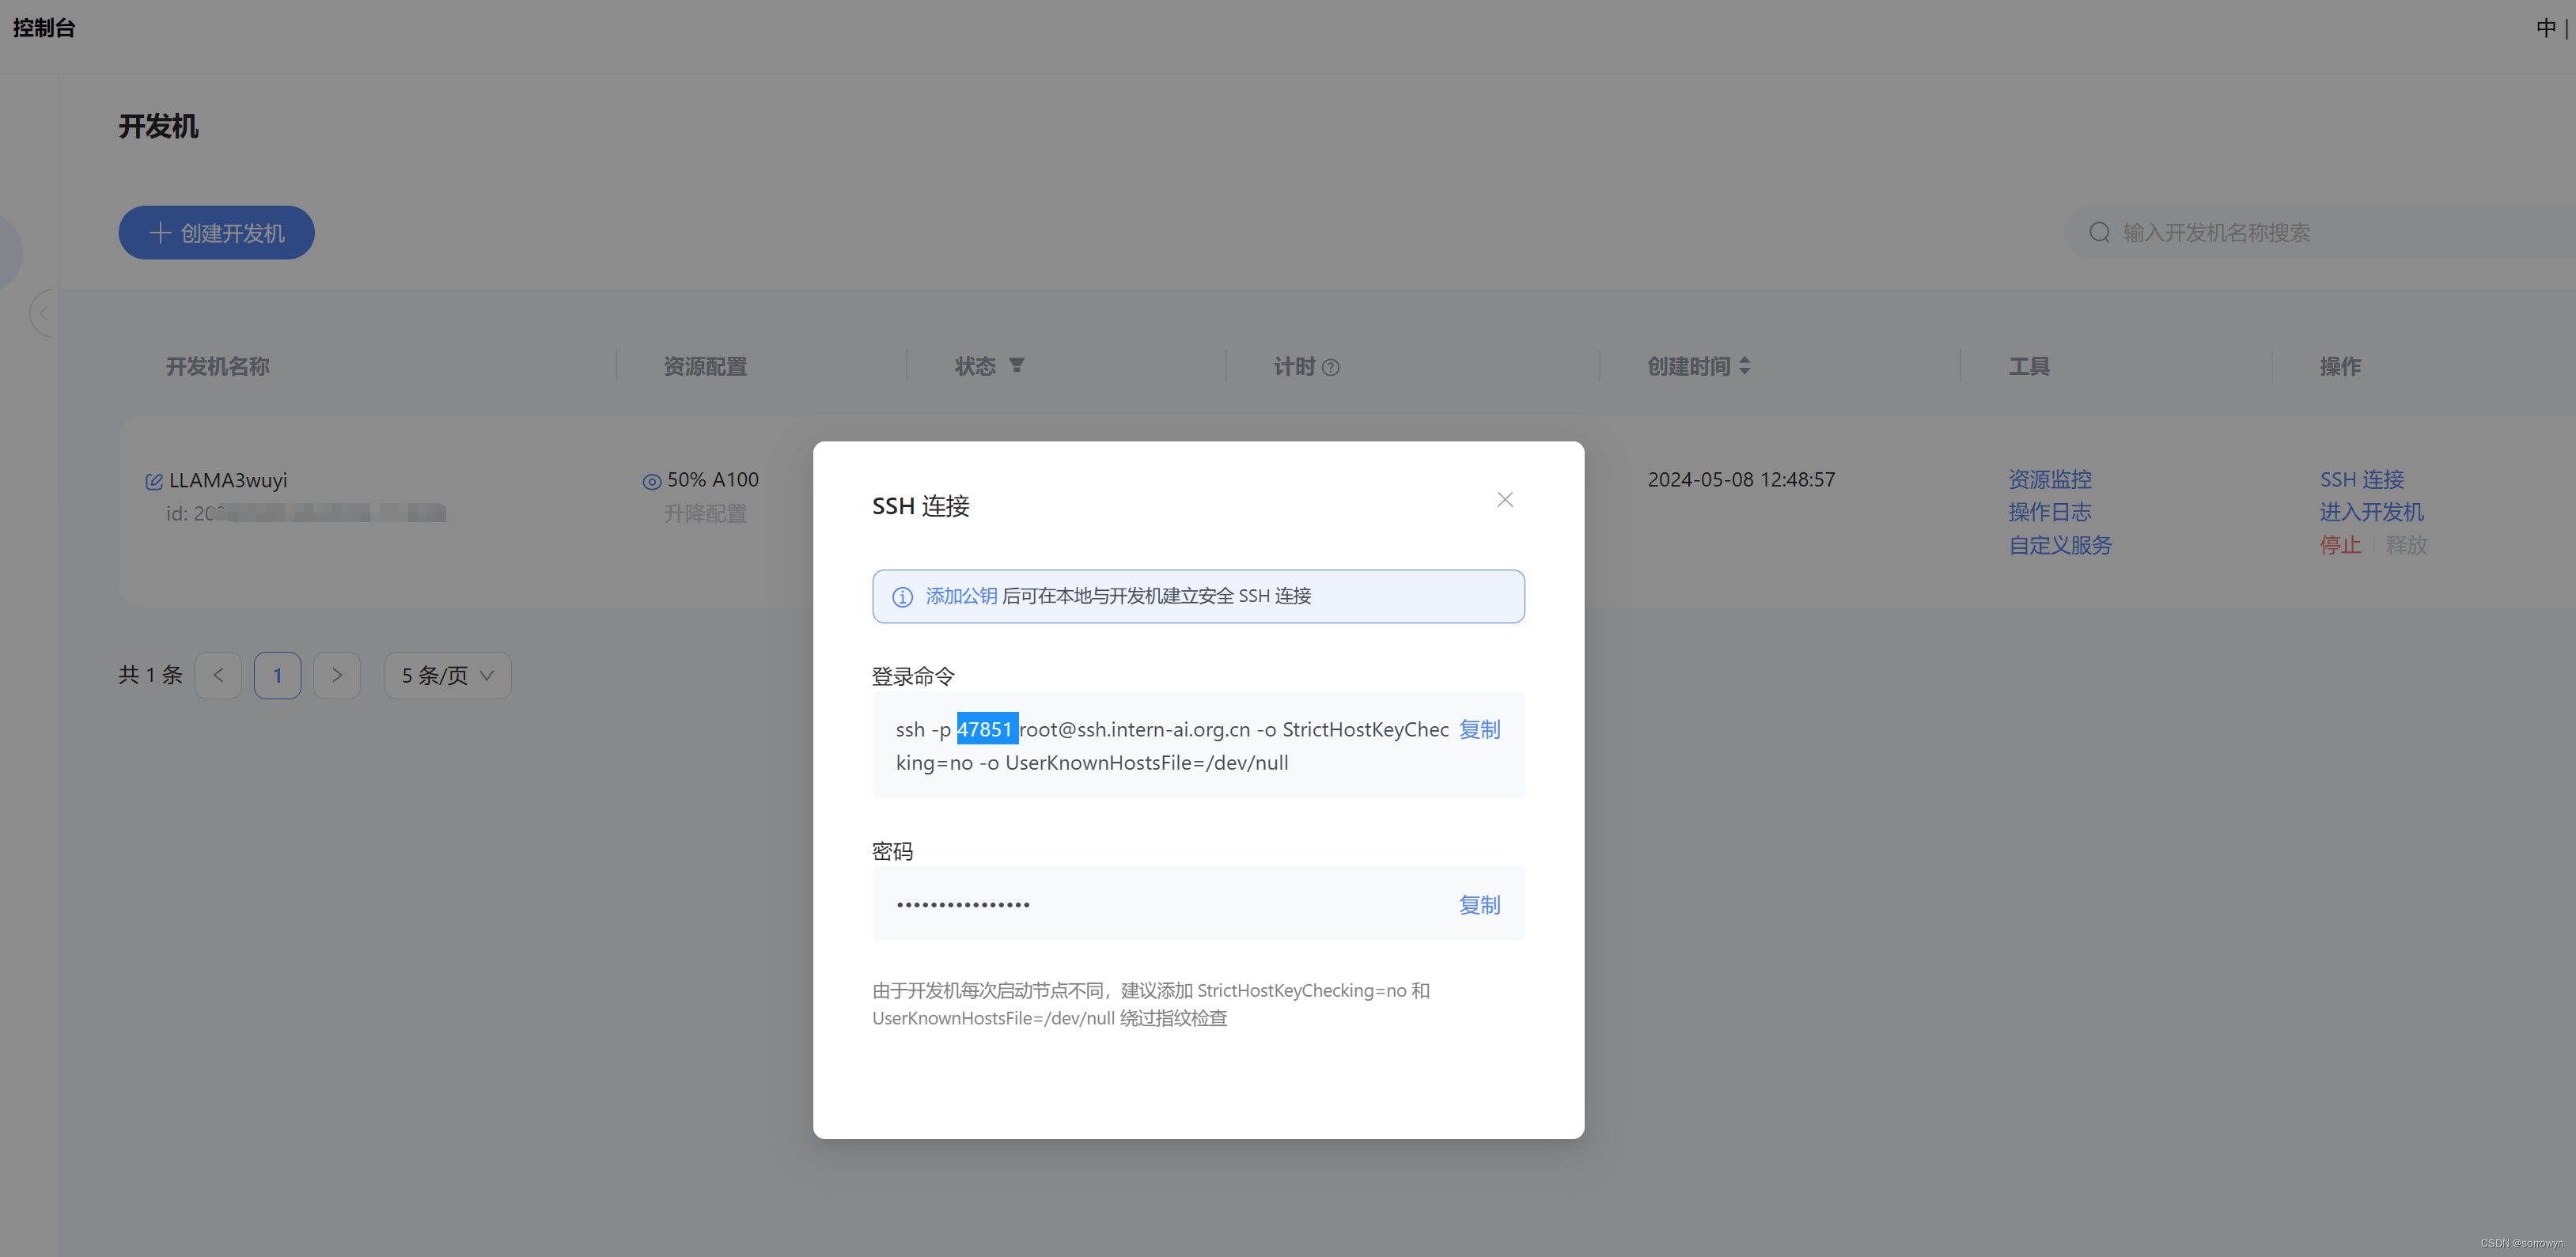Collapse the left sidebar arrow

pos(43,313)
